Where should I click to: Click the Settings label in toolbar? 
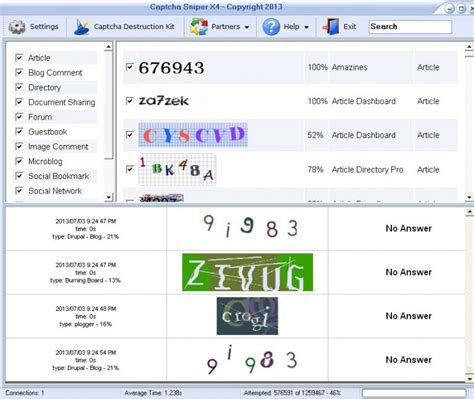44,27
